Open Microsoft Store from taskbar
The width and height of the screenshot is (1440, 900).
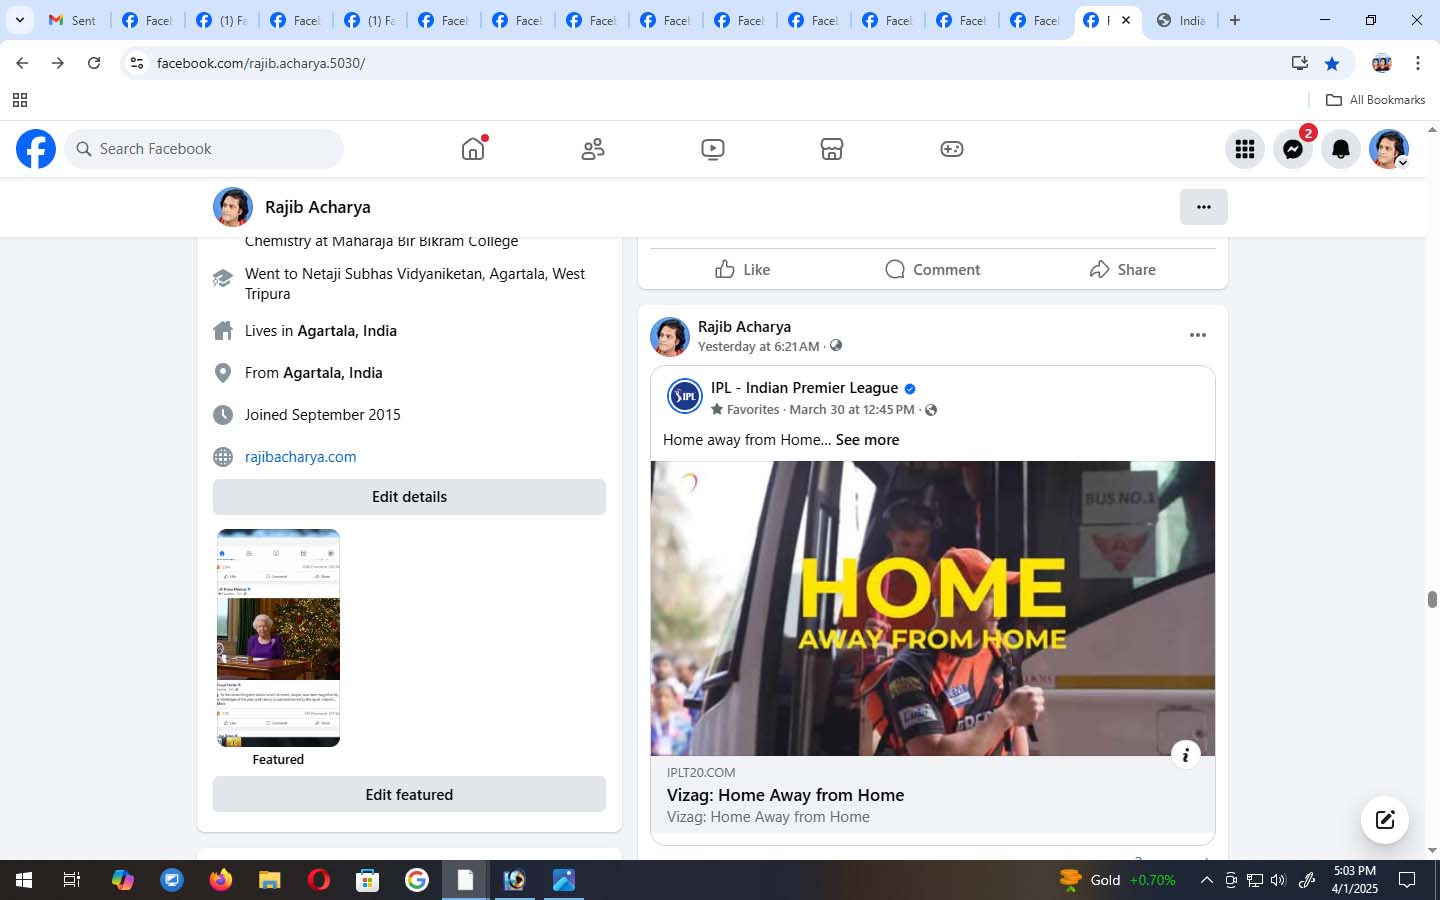(x=368, y=880)
